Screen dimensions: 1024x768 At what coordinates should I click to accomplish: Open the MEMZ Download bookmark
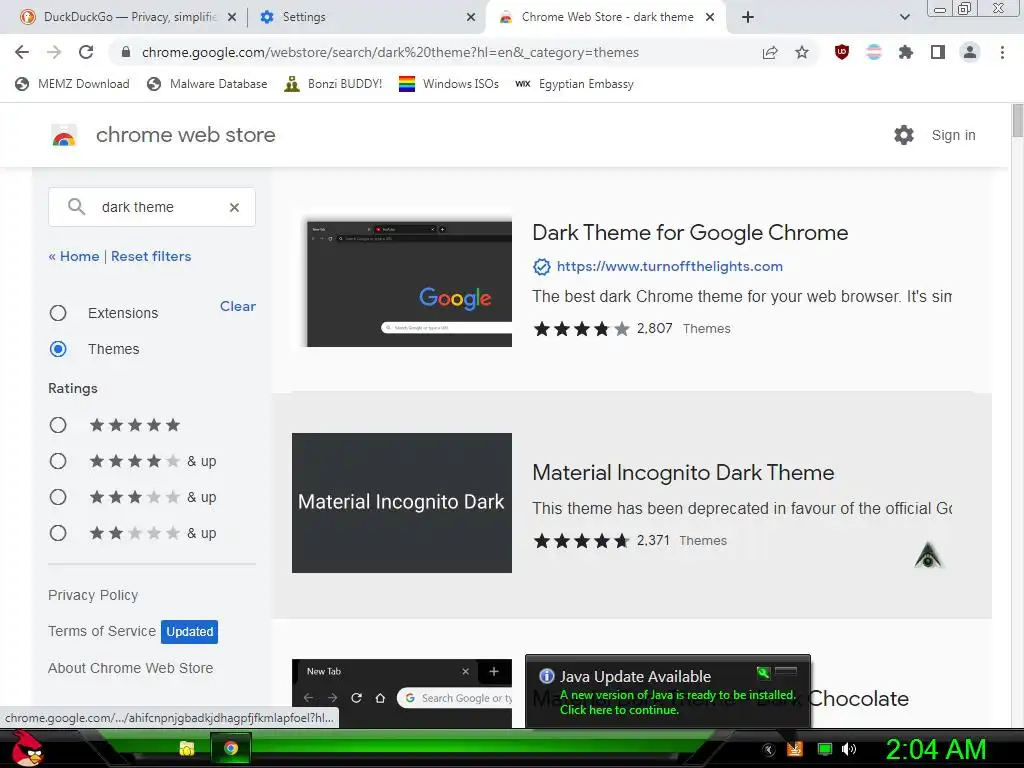72,84
